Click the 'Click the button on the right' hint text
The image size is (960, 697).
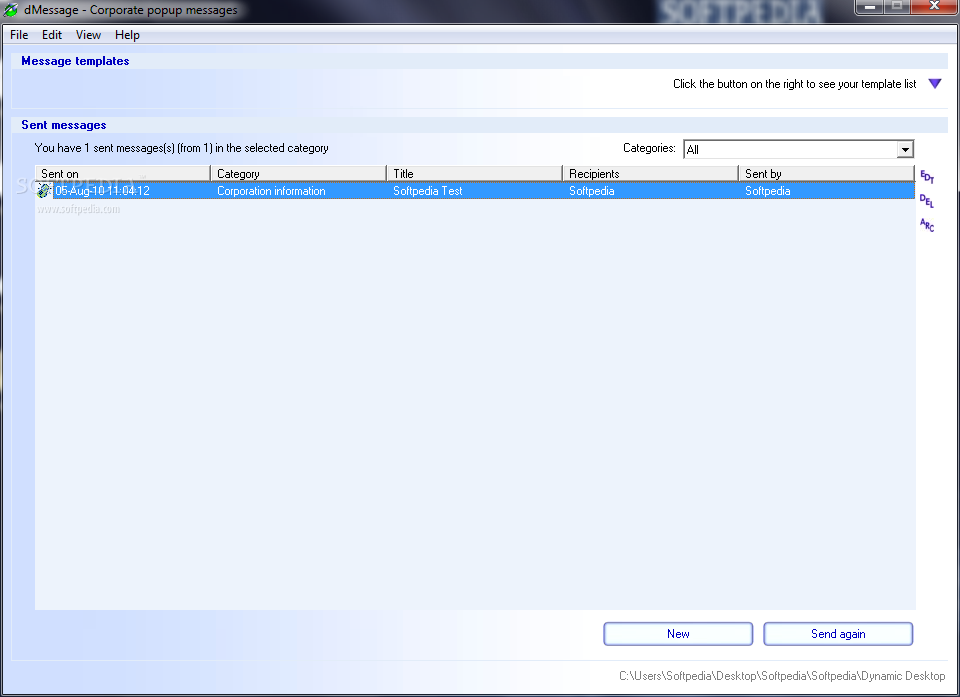795,84
